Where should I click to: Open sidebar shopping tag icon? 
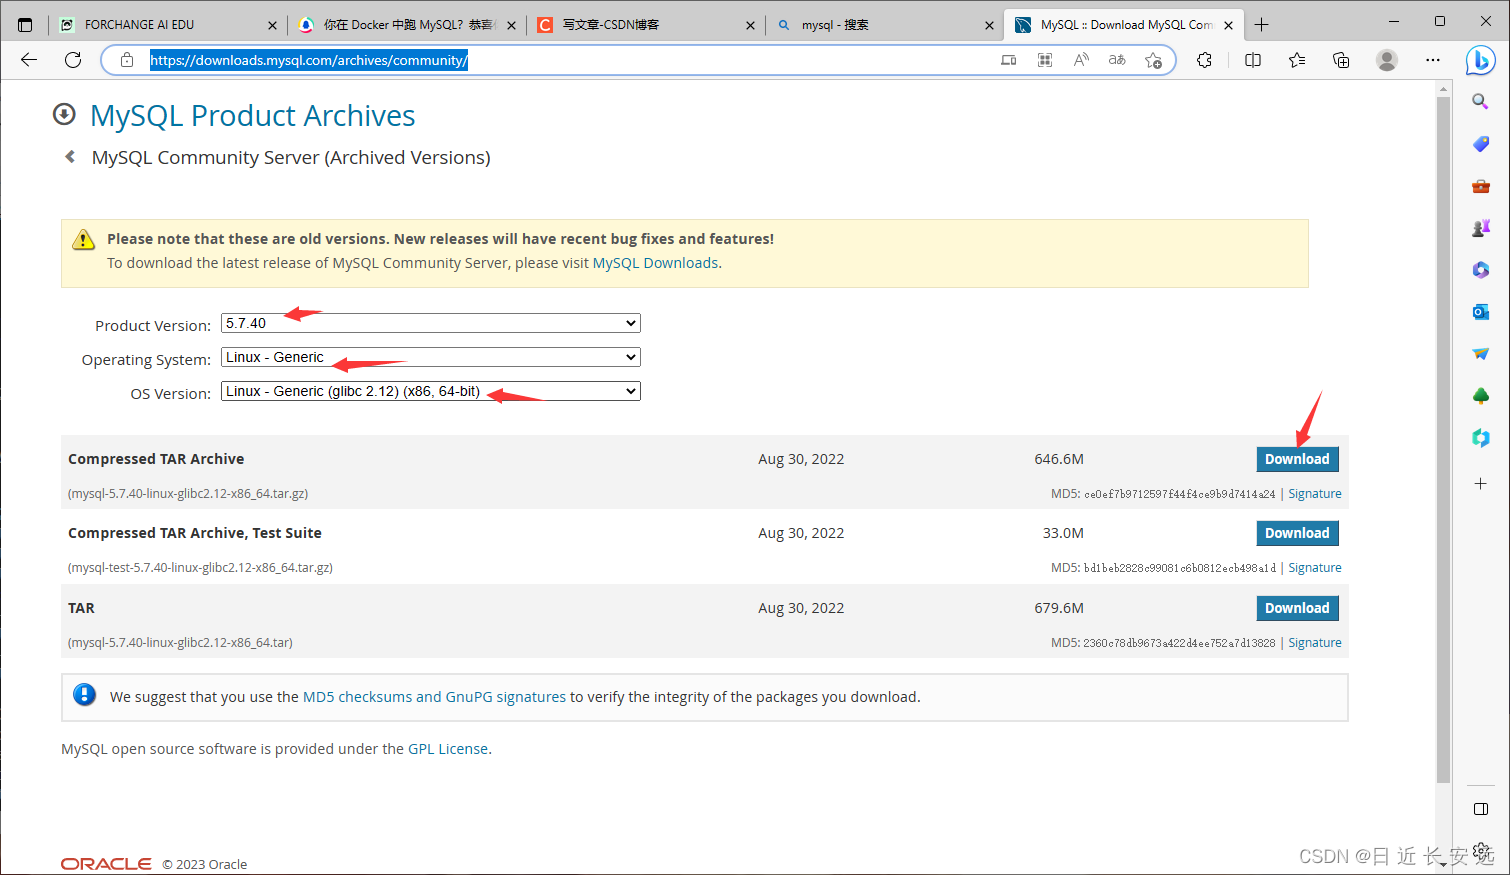pyautogui.click(x=1481, y=144)
